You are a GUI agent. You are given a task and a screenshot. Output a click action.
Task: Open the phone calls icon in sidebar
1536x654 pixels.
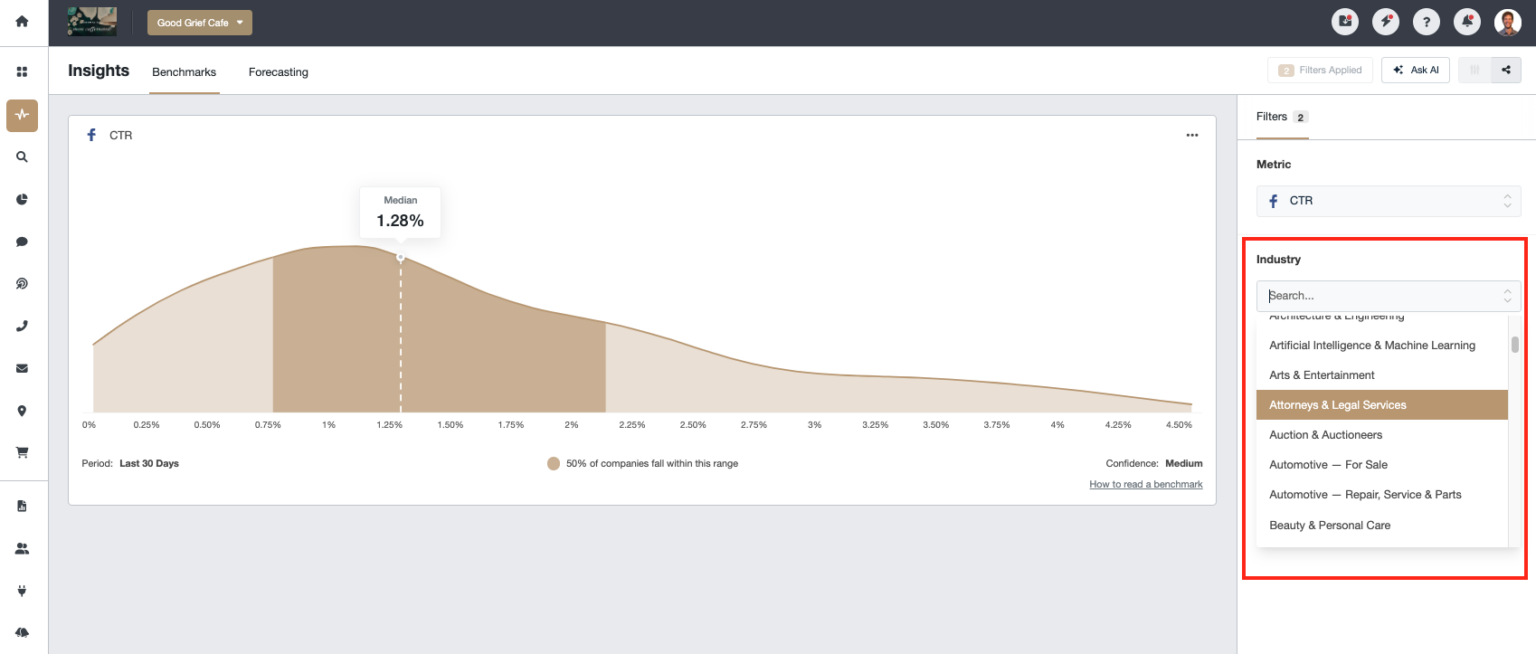(22, 325)
